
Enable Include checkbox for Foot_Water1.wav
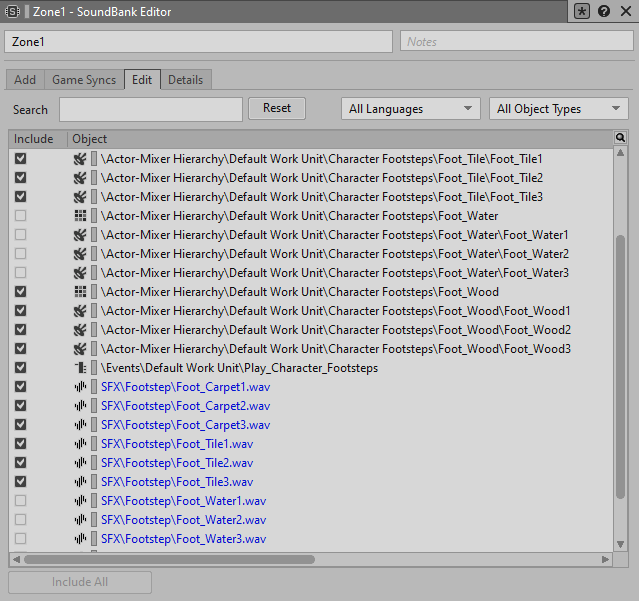(21, 501)
